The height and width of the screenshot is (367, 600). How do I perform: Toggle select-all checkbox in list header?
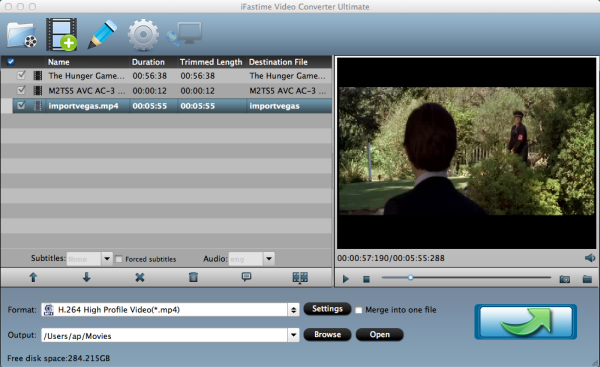(10, 62)
